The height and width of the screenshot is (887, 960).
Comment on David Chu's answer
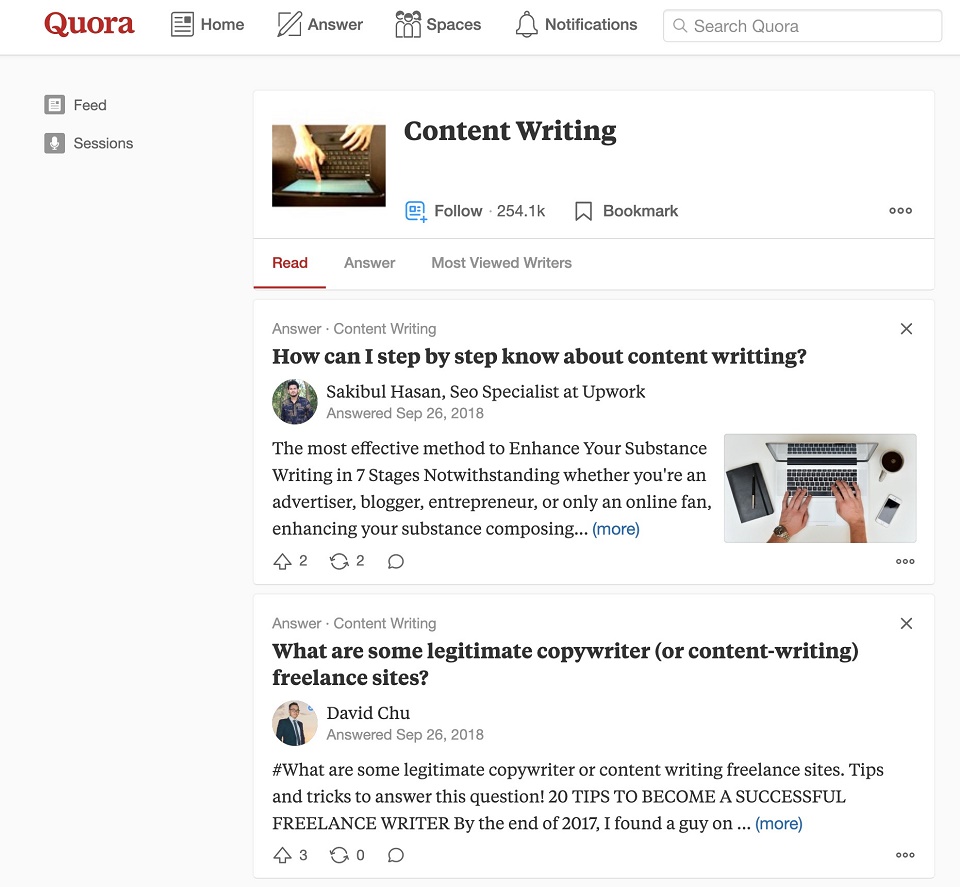(x=396, y=855)
